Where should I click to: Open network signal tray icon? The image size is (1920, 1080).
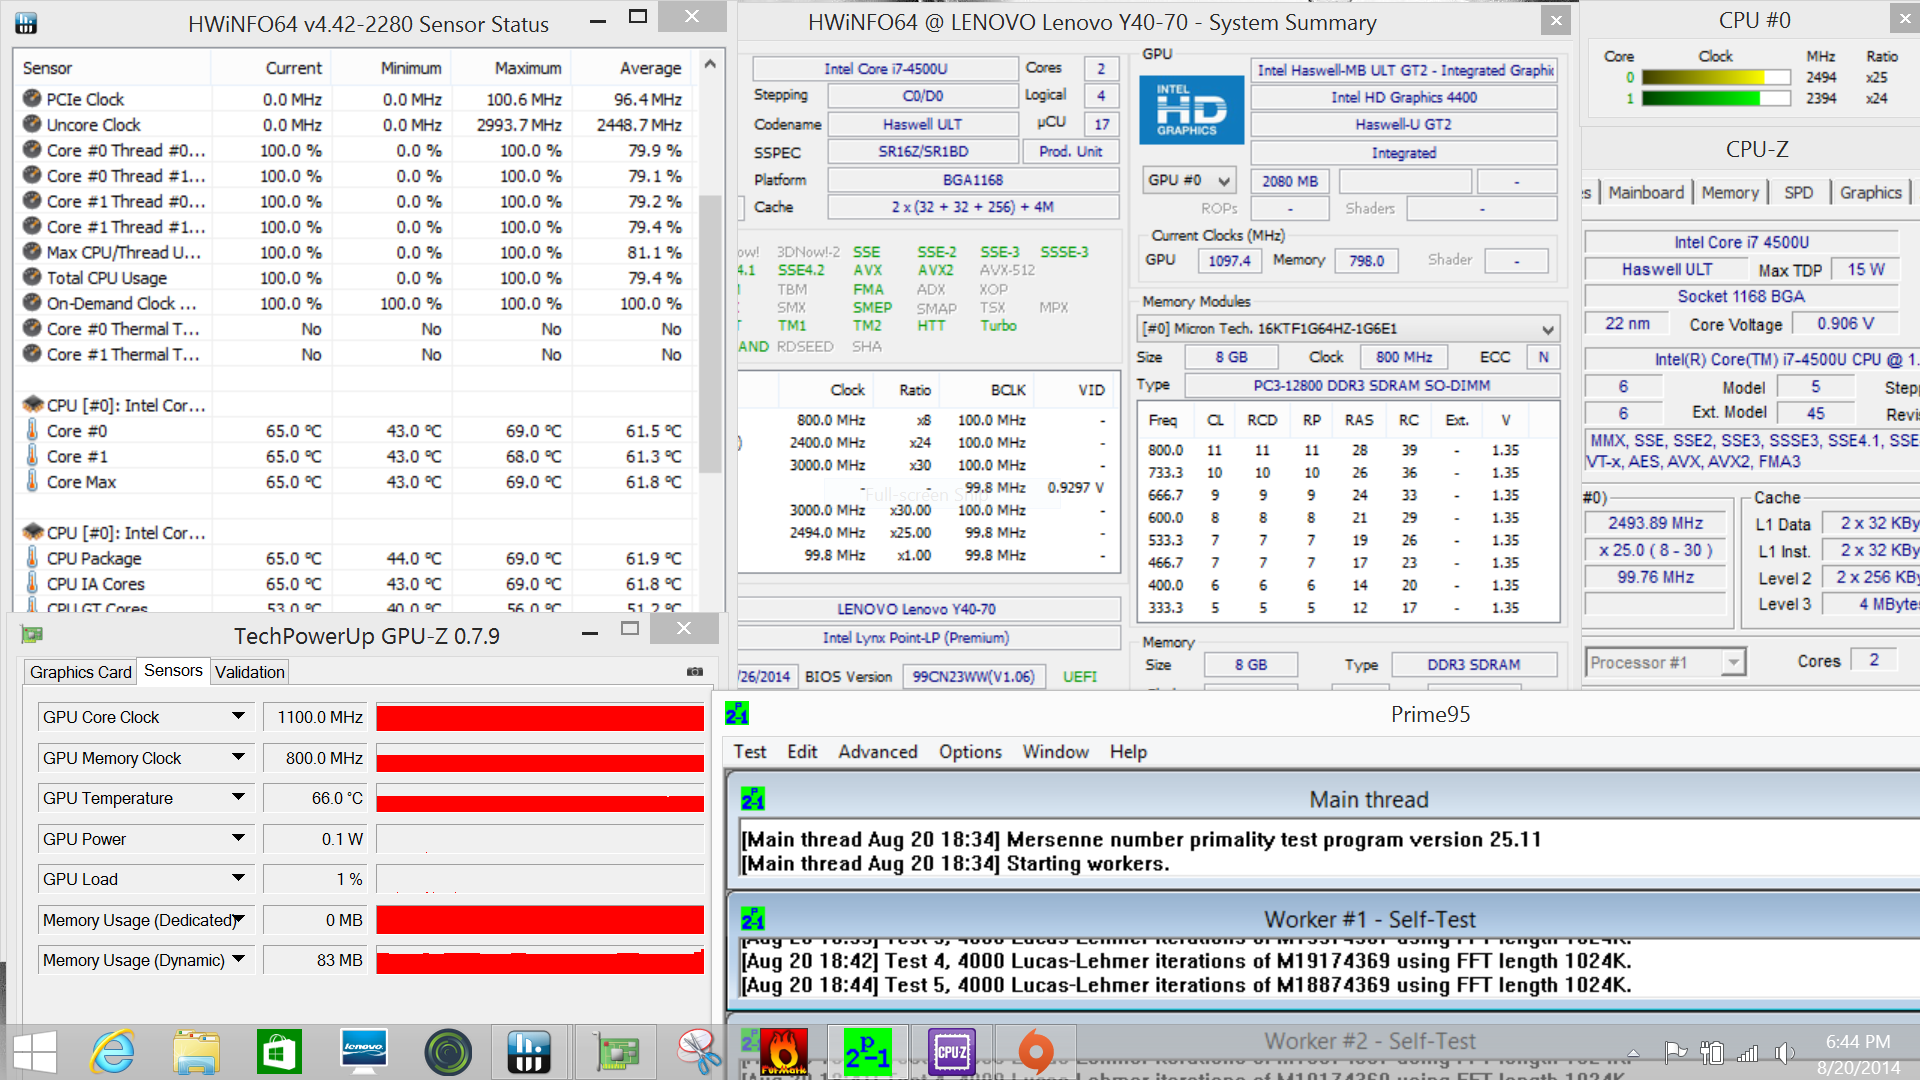(x=1748, y=1052)
